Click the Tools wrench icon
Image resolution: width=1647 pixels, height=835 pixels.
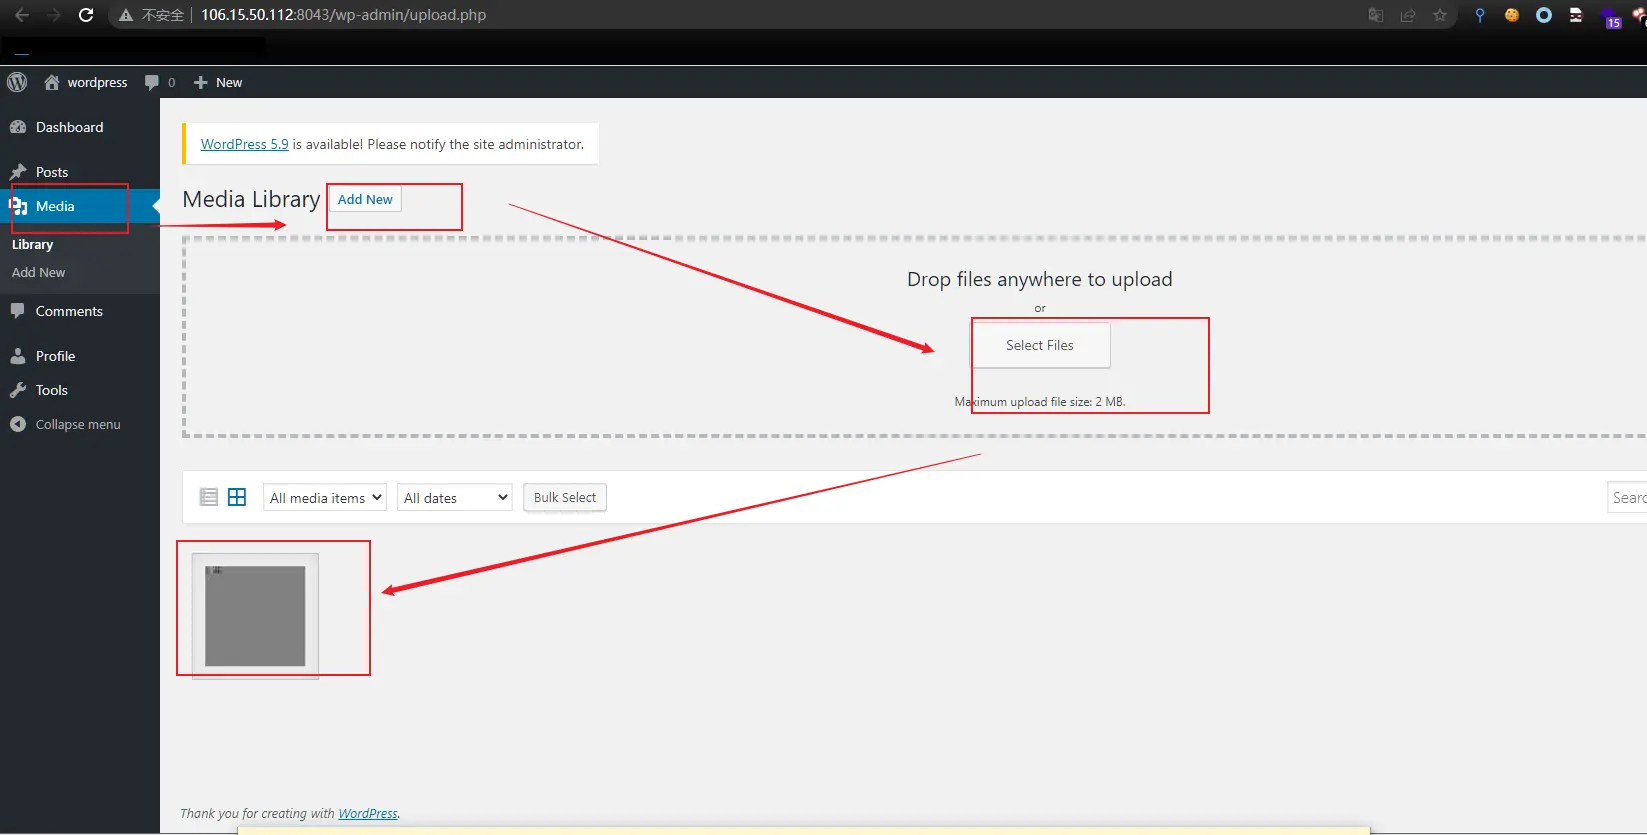tap(18, 390)
